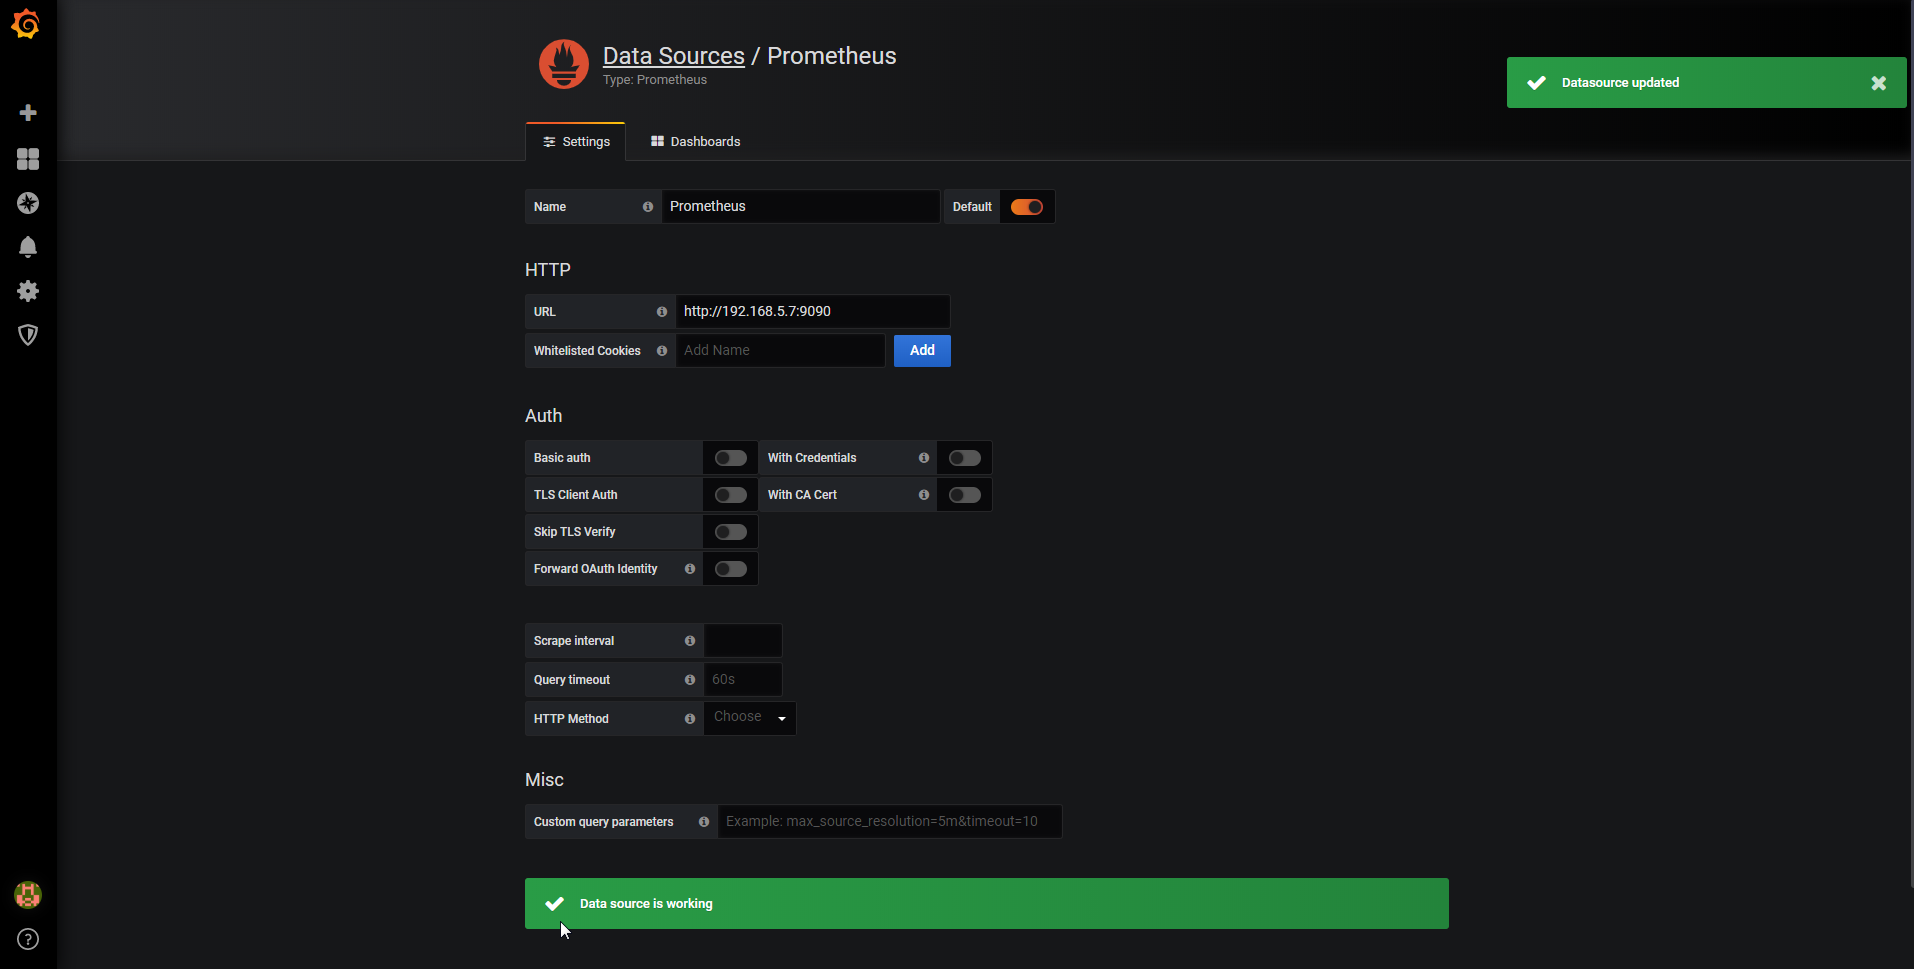The width and height of the screenshot is (1914, 969).
Task: Enable the Forward OAuth Identity switch
Action: (x=731, y=569)
